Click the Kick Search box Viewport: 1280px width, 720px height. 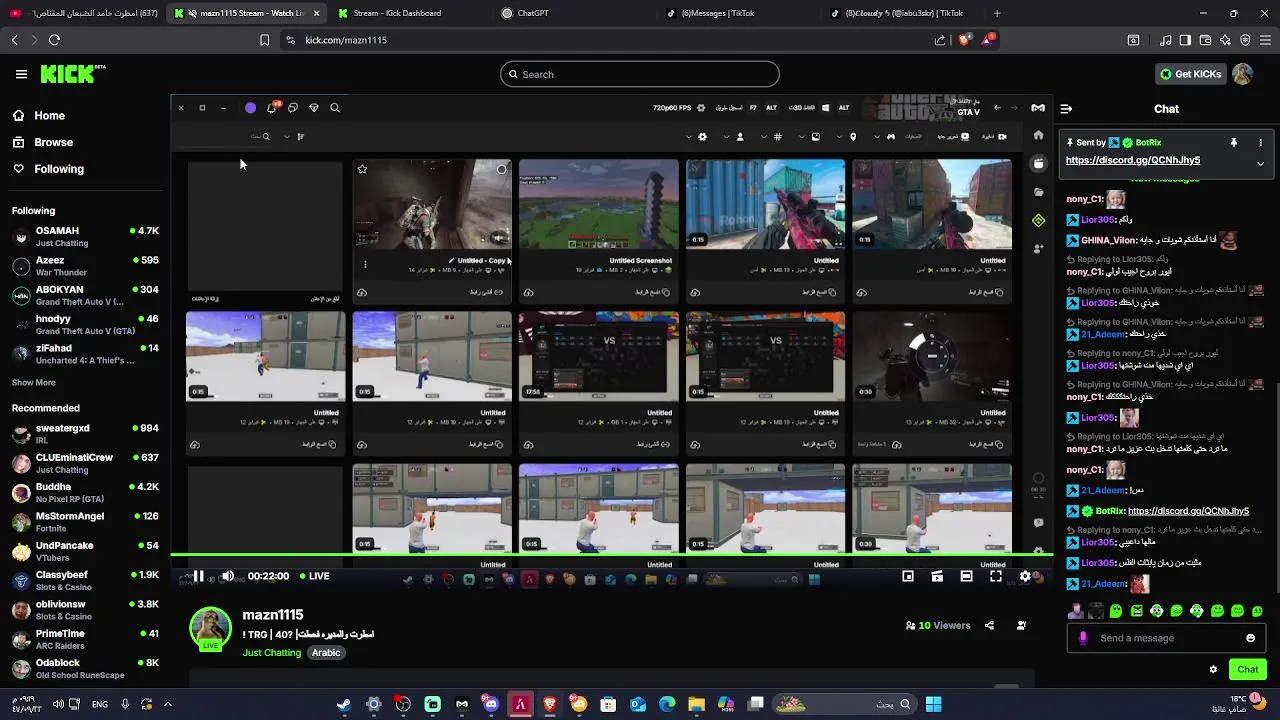[640, 74]
